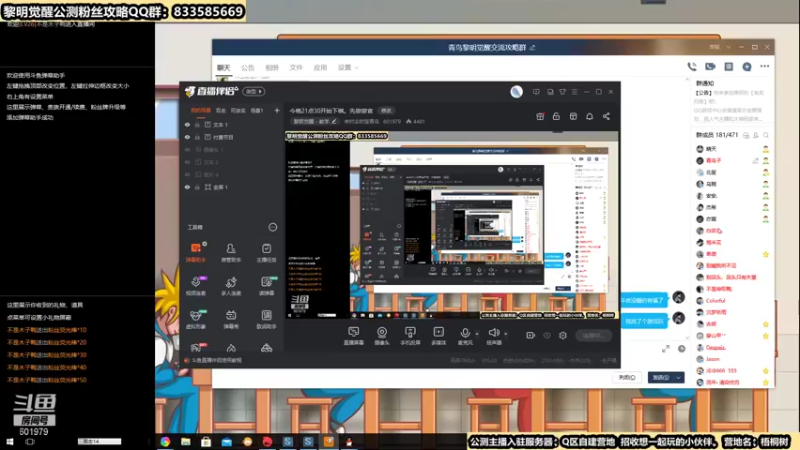Open chat history clock icon in QQ window
Screen dimensions: 800x450
click(682, 349)
